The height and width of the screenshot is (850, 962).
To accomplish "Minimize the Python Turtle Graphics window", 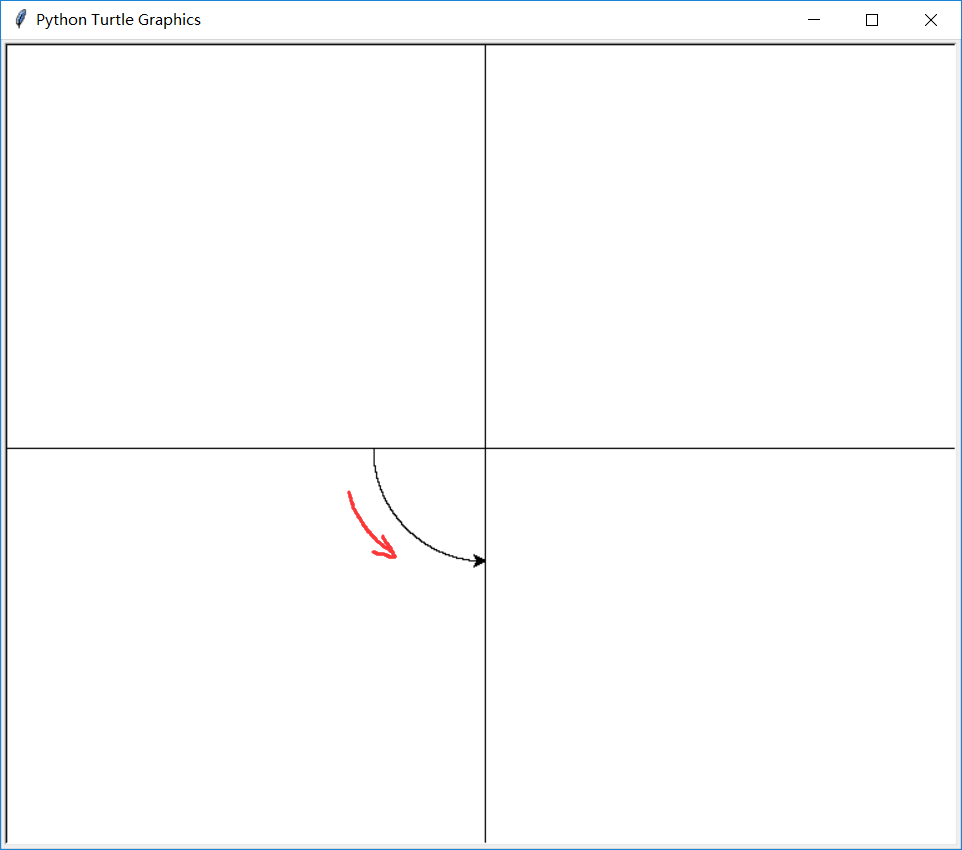I will (x=814, y=20).
